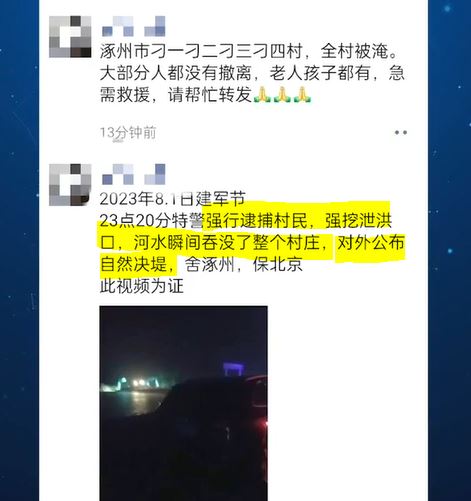This screenshot has width=471, height=501.
Task: Click the praying hands emoji row
Action: pyautogui.click(x=283, y=94)
